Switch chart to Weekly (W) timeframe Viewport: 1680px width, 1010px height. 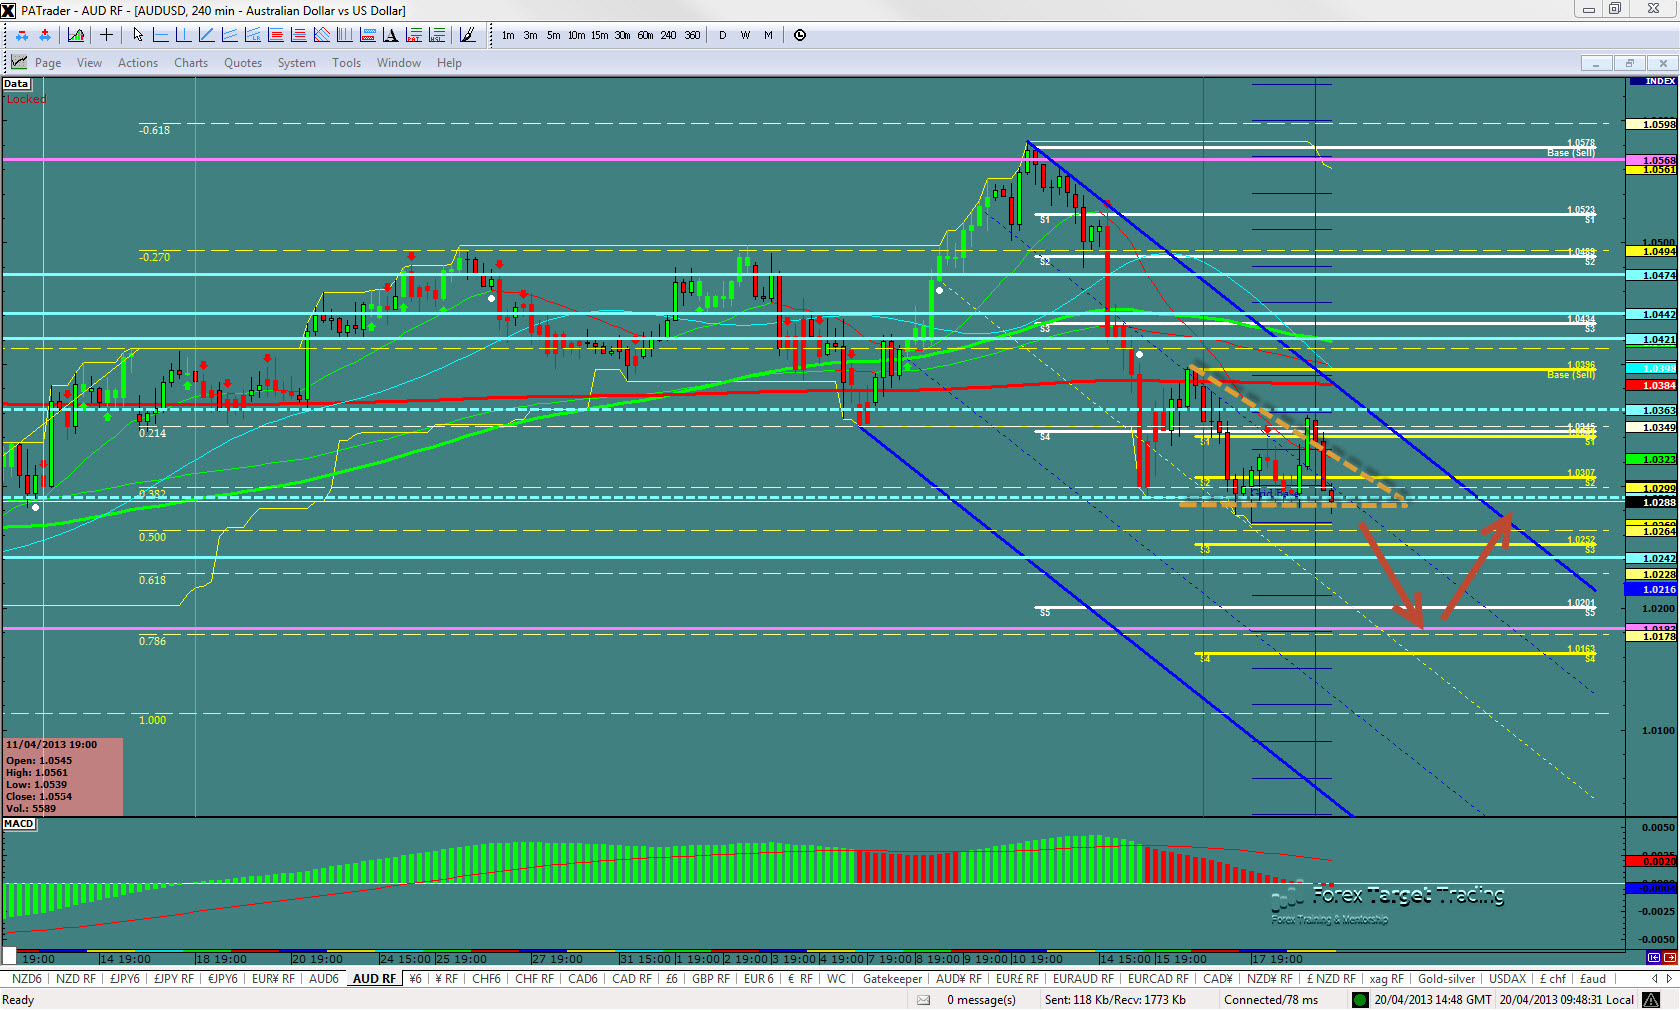pos(745,35)
